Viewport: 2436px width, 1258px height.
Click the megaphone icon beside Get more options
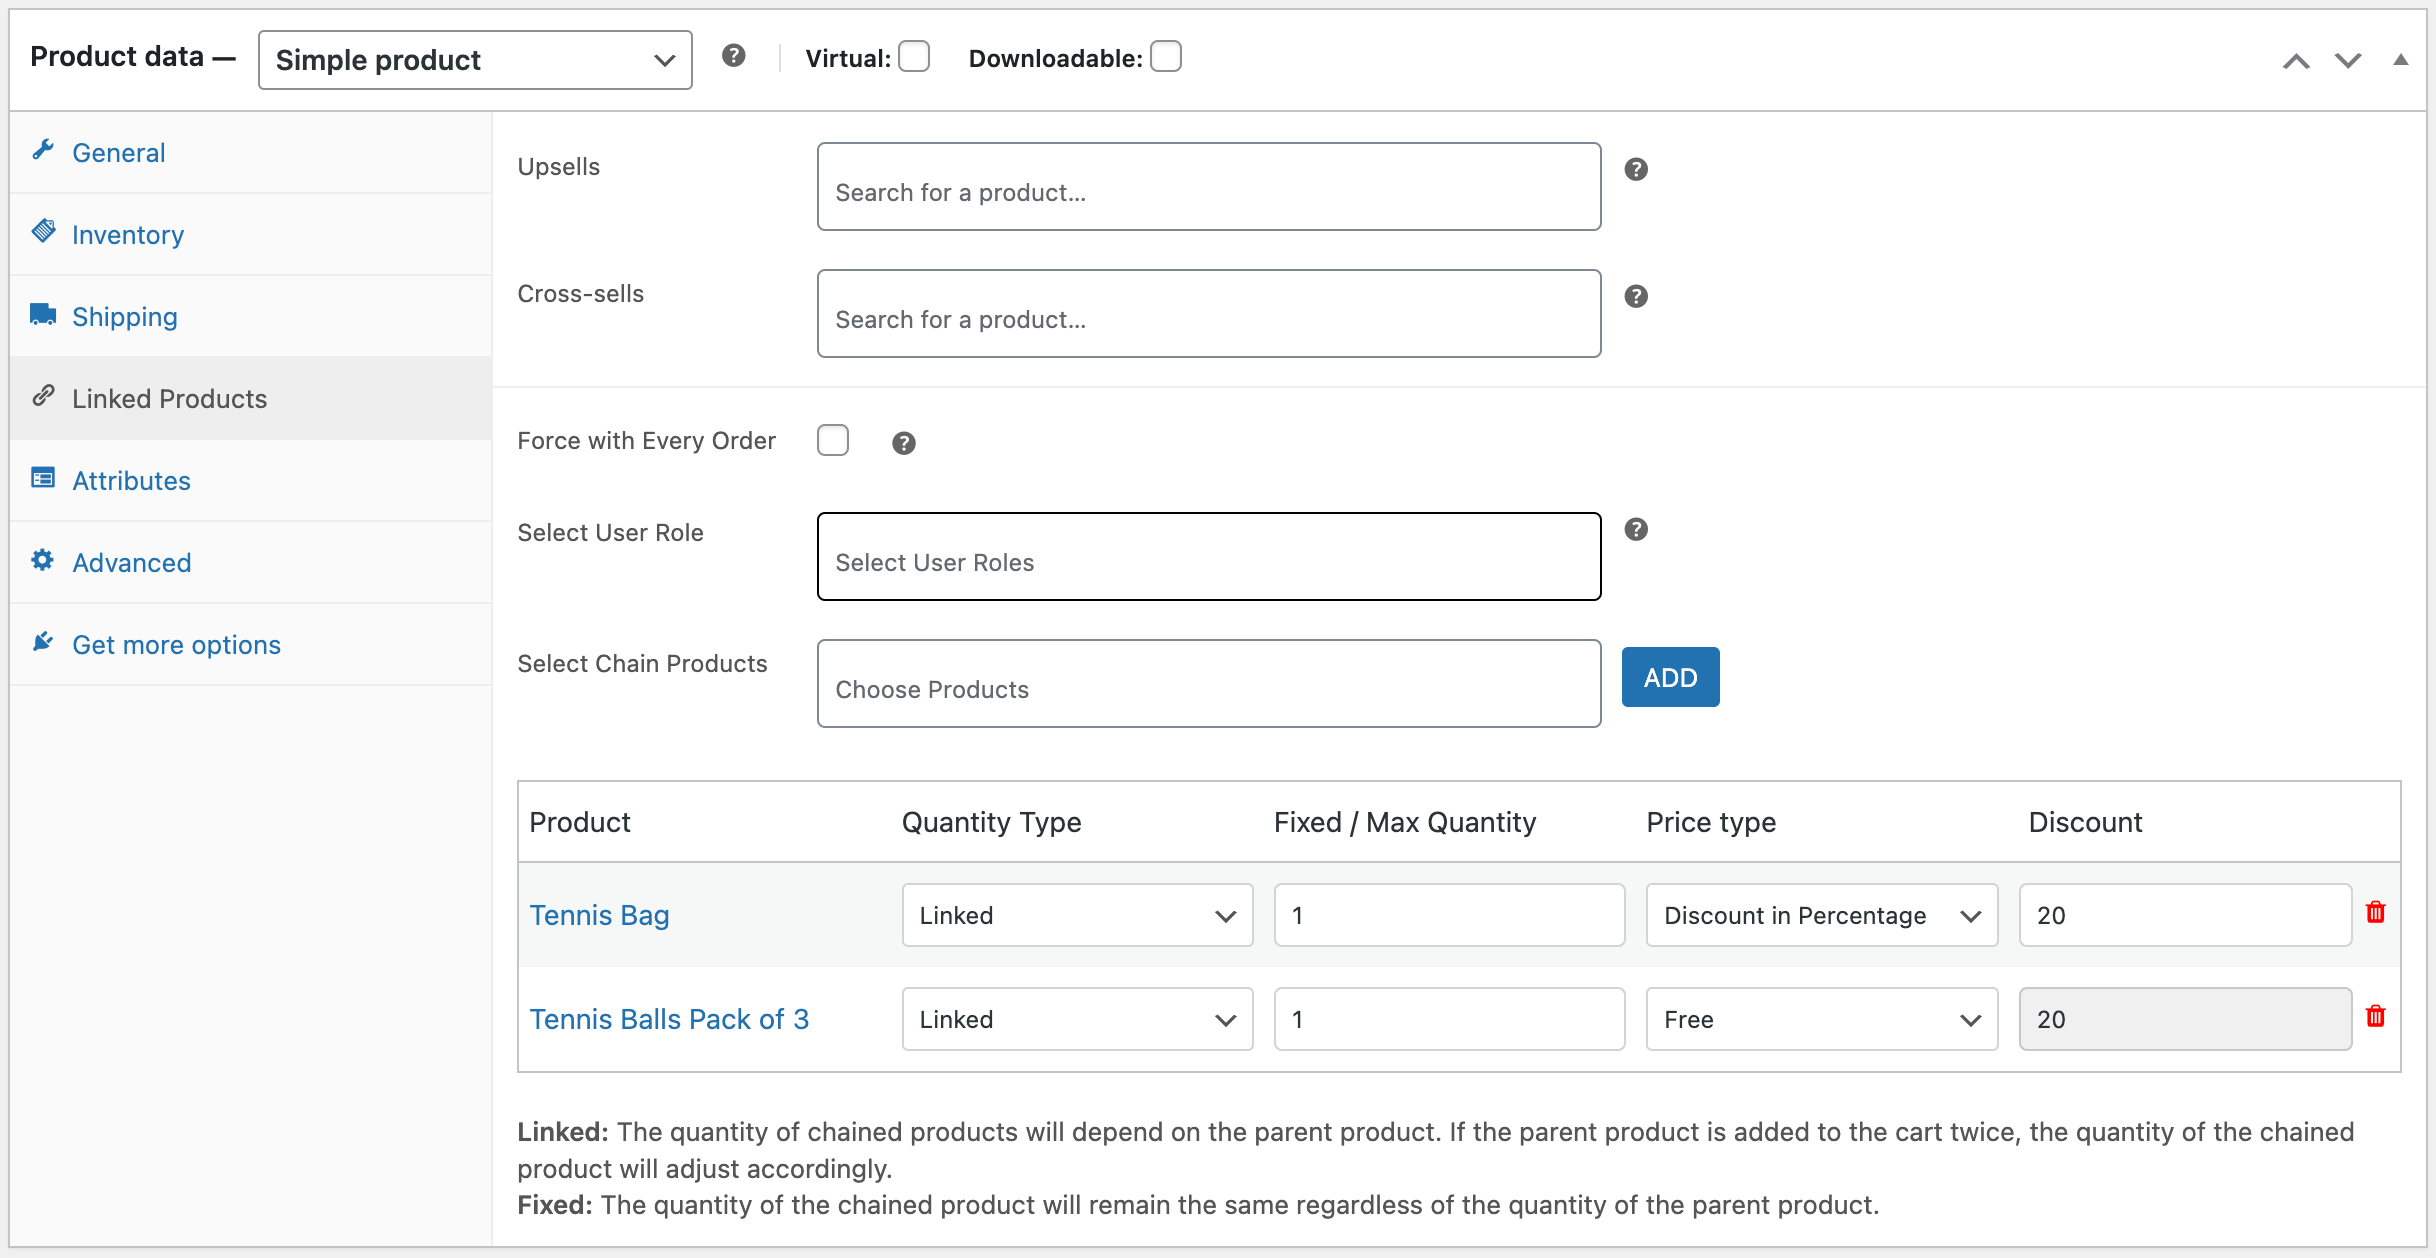44,641
